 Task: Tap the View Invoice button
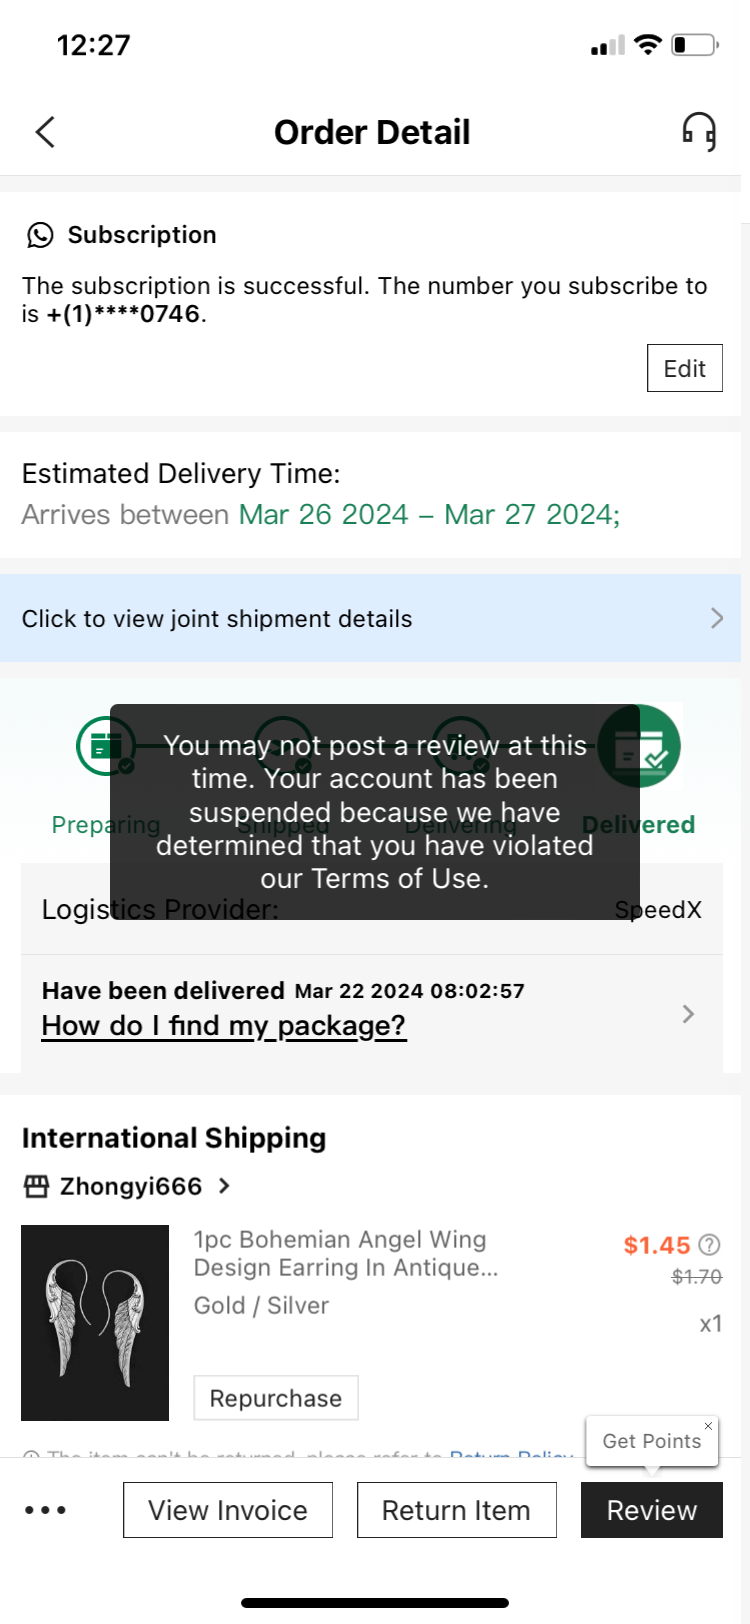coord(227,1510)
